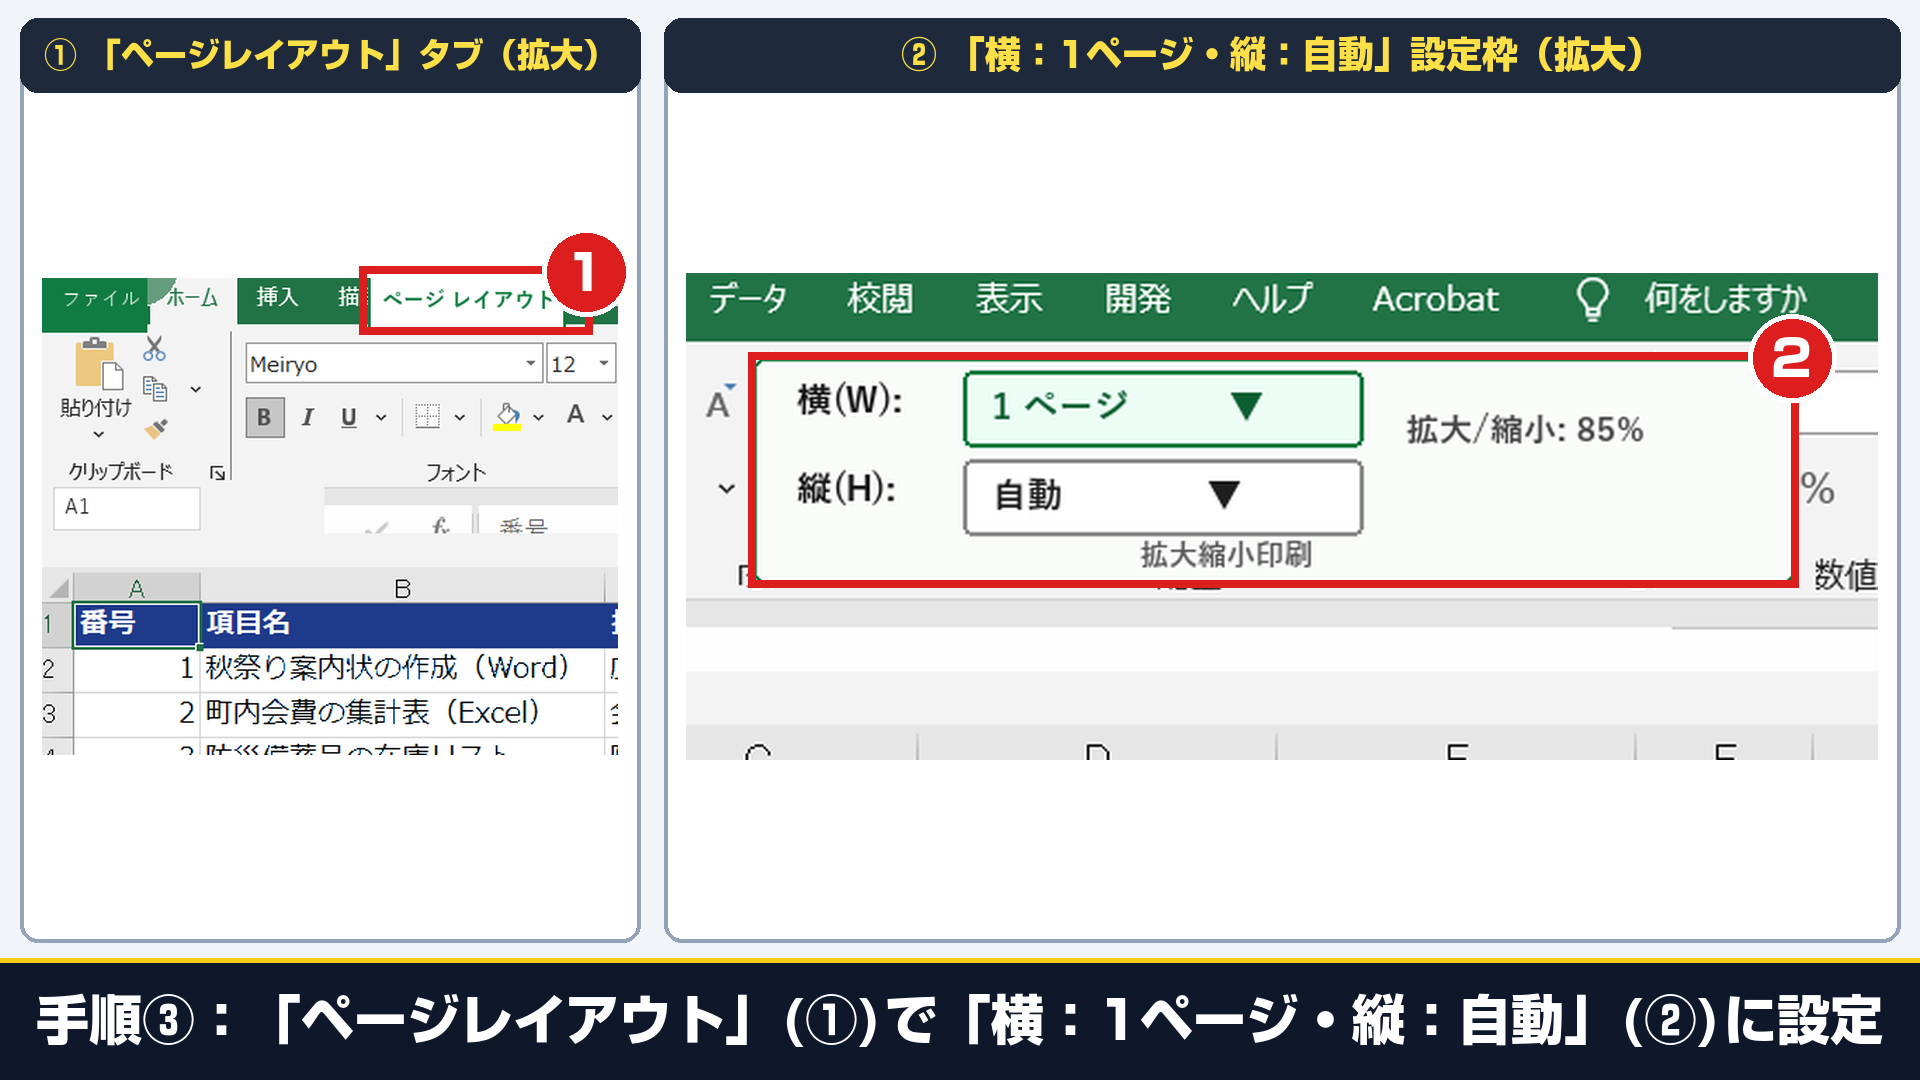The width and height of the screenshot is (1920, 1080).
Task: Select the column A header
Action: [137, 588]
